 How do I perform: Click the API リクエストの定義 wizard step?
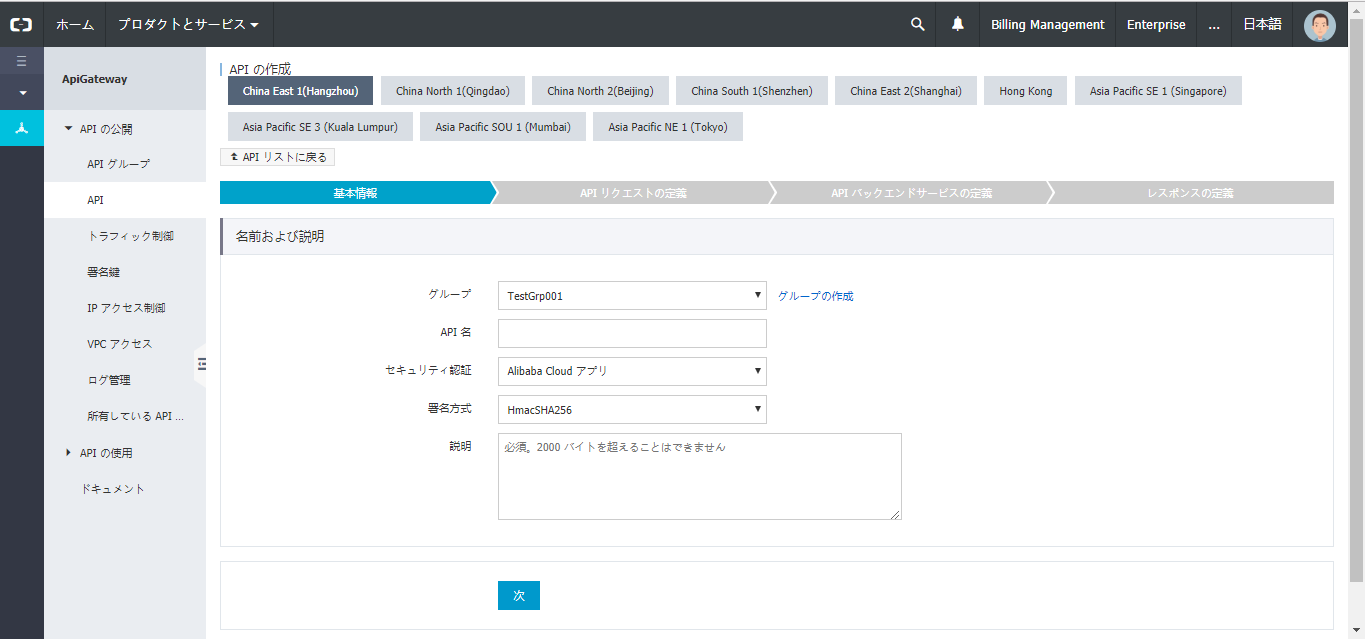point(633,193)
